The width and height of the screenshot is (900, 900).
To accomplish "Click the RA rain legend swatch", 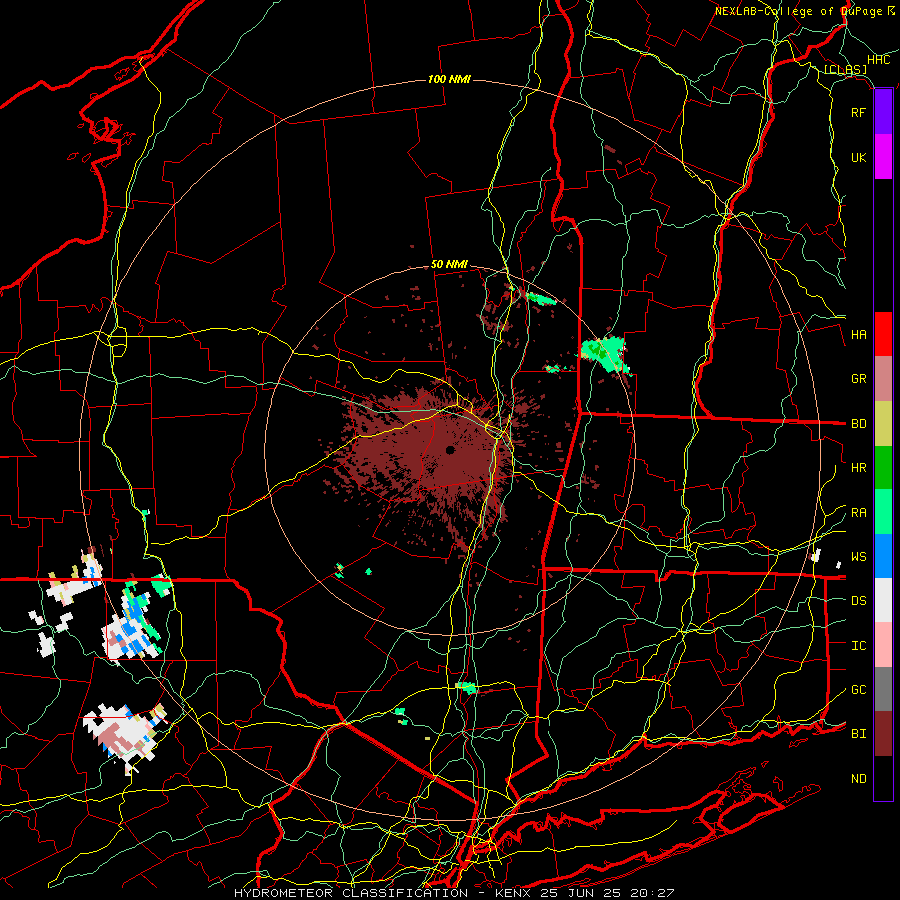I will click(x=883, y=512).
